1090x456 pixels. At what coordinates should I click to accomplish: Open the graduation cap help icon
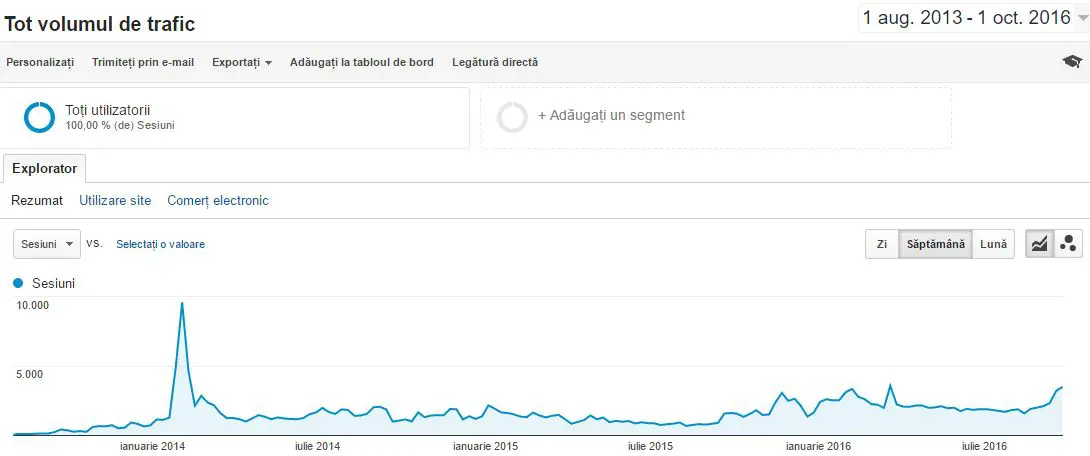(1072, 62)
